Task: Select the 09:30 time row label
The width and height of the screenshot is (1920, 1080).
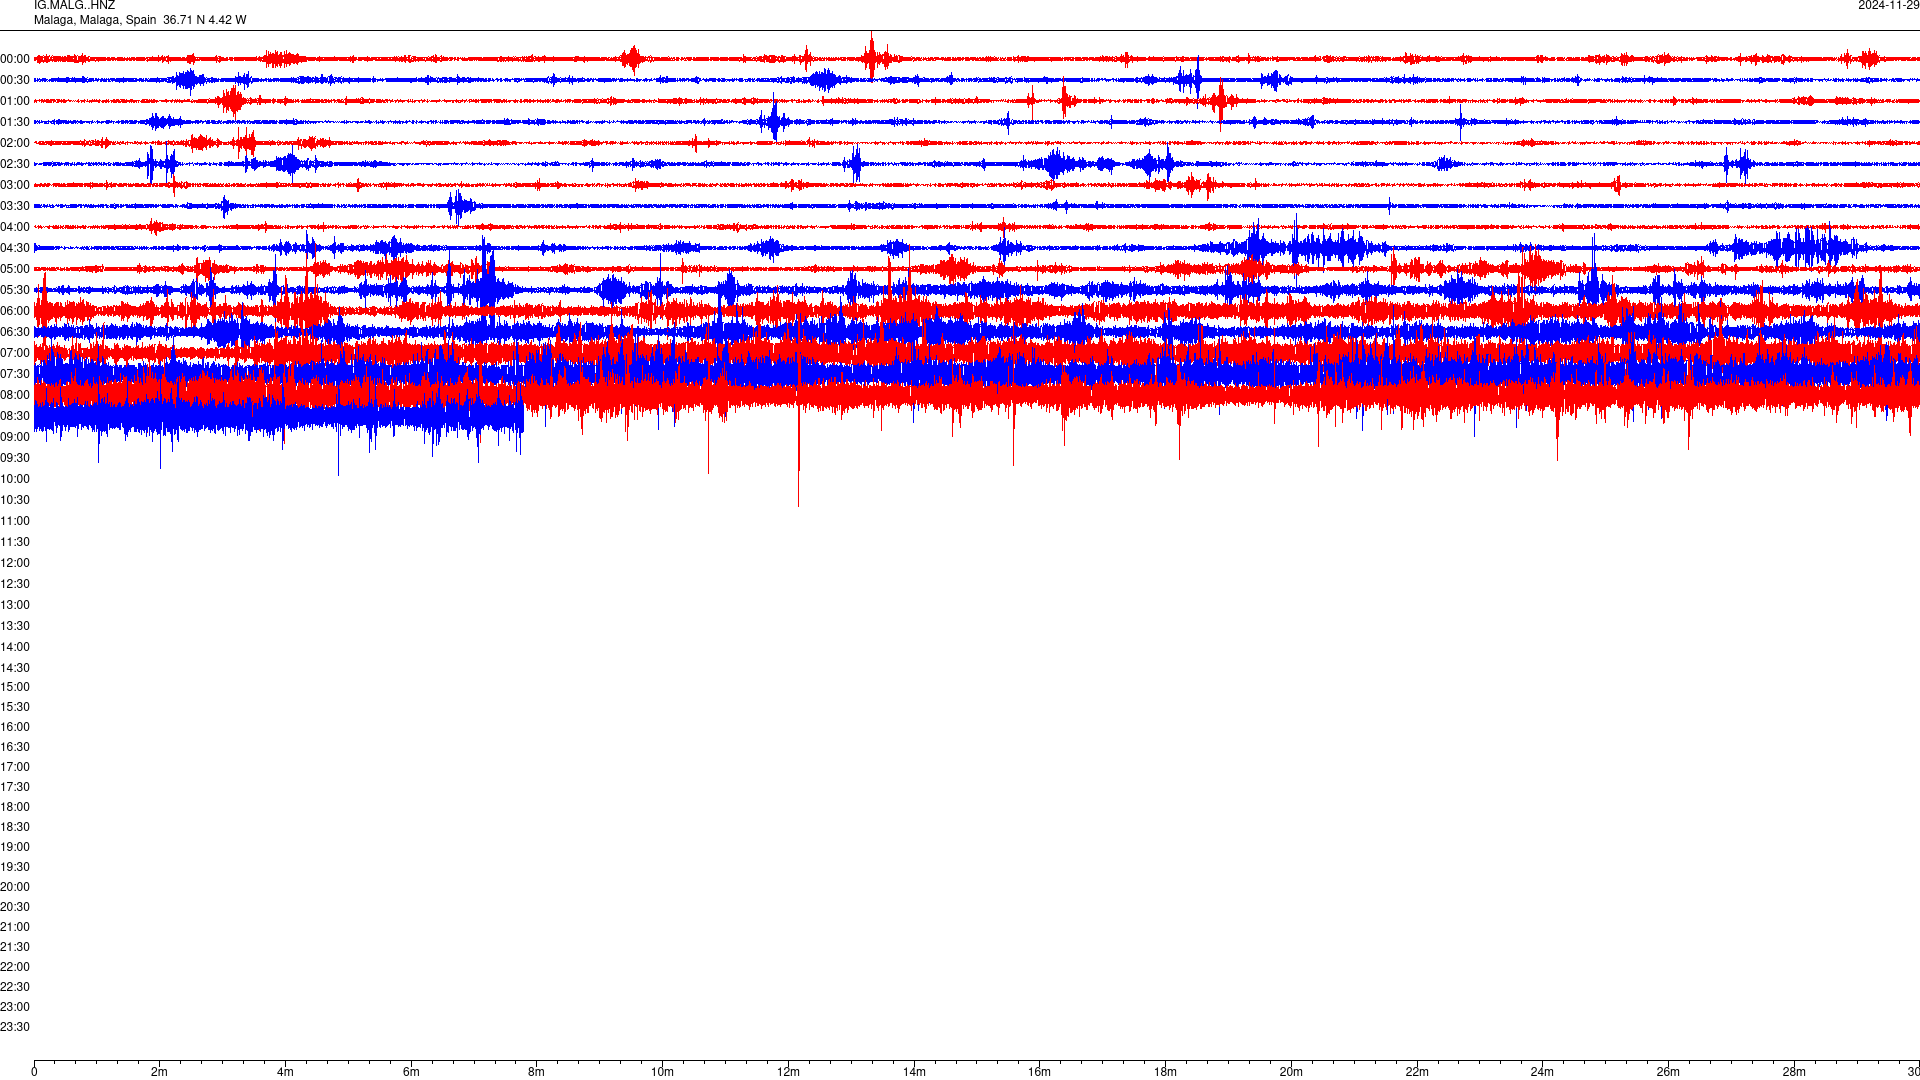Action: (x=15, y=458)
